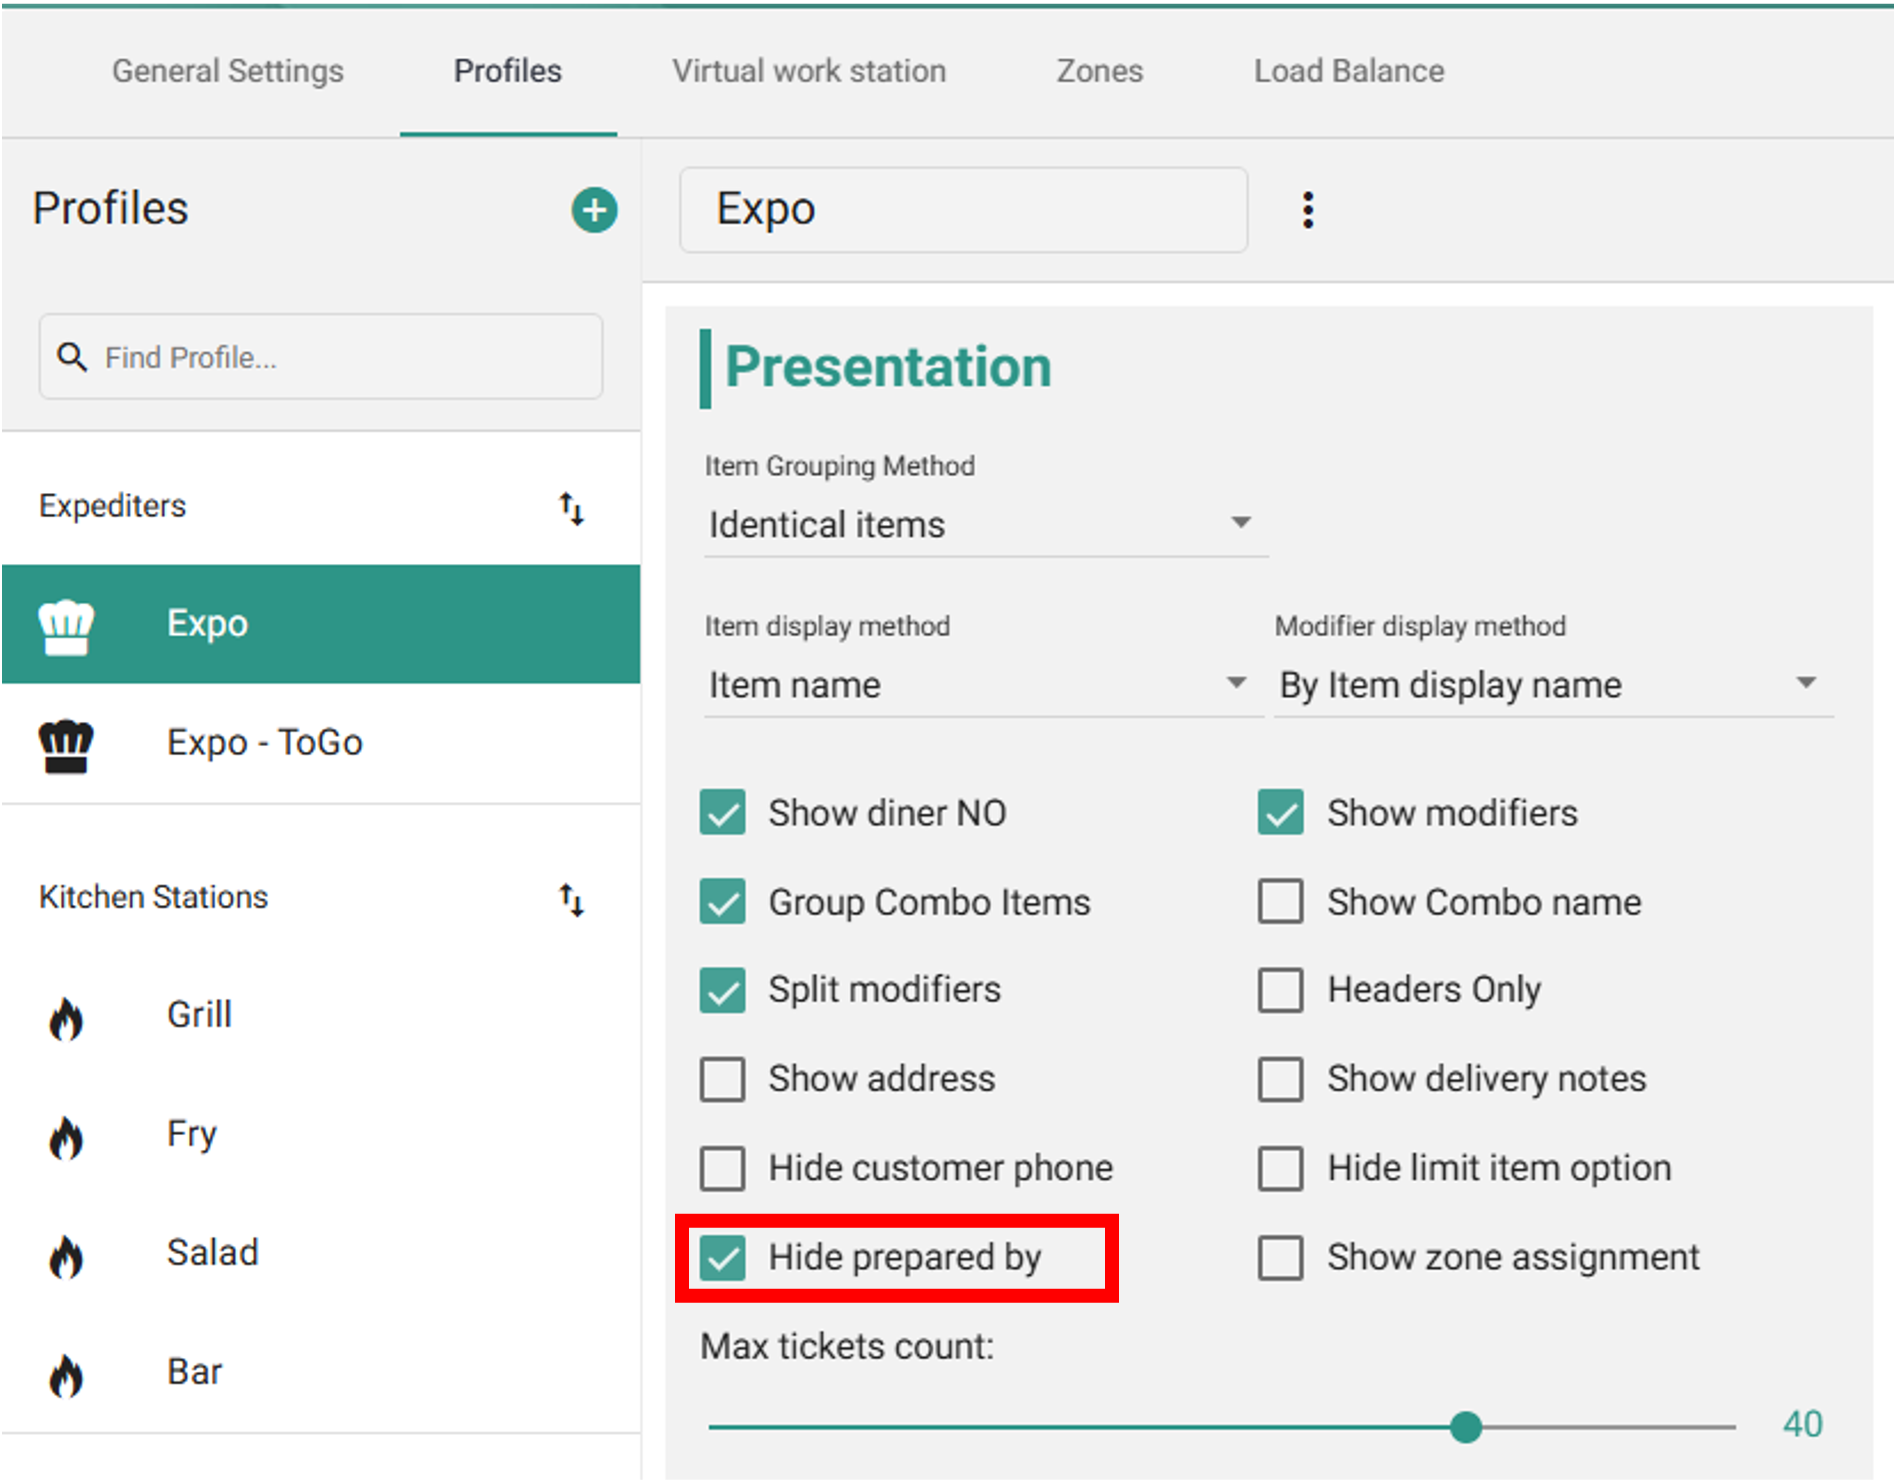Open the three-dot options menu beside Expo
This screenshot has width=1897, height=1480.
click(1307, 210)
